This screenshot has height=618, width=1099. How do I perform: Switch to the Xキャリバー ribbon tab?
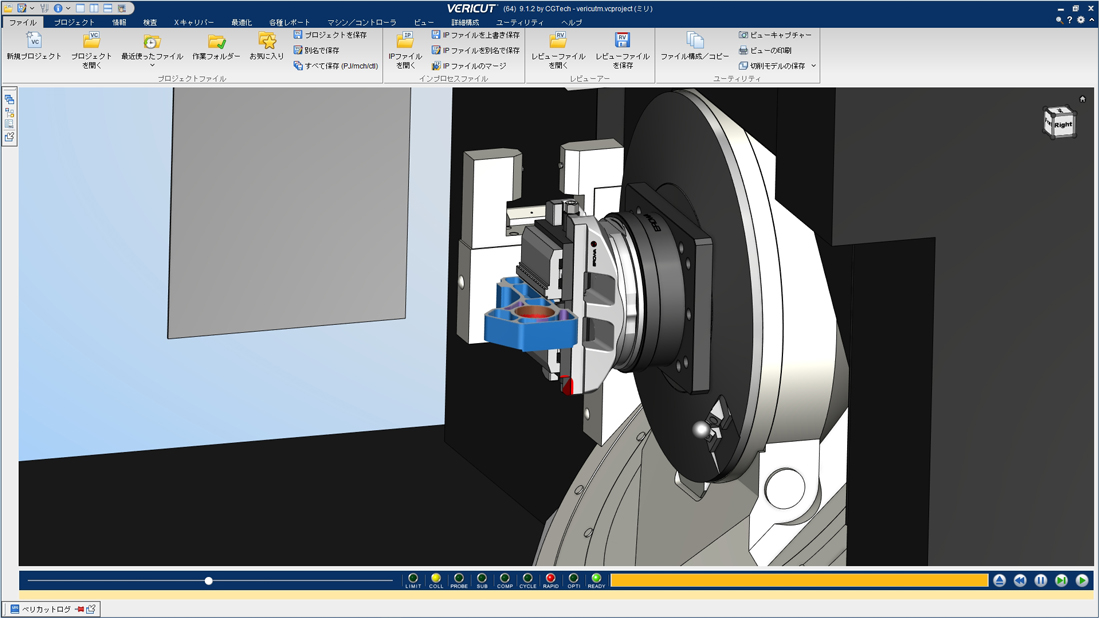click(x=193, y=22)
